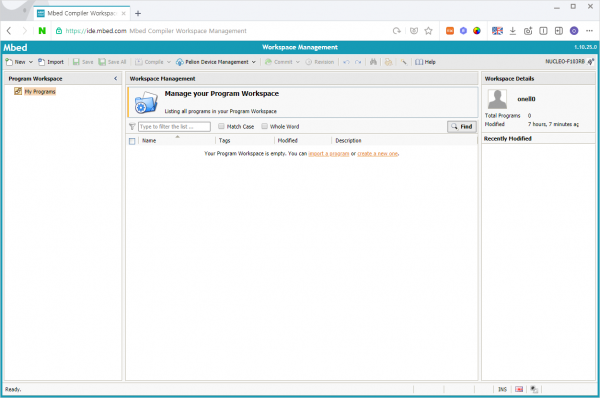Close the Mbed Compiler Workspace tab

124,13
